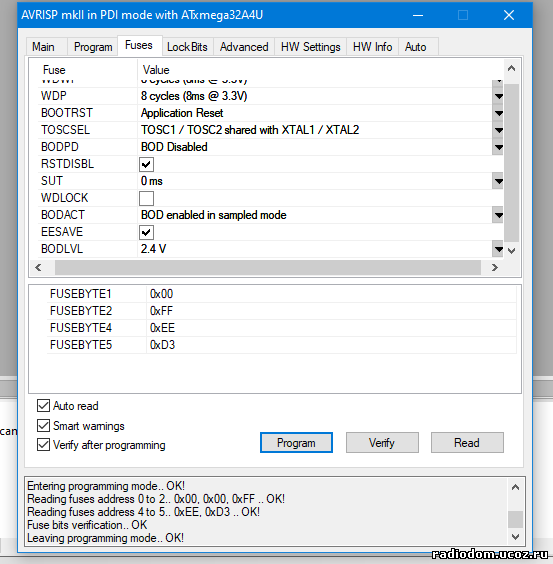
Task: Toggle the RSTDISBL fuse checkbox
Action: [x=146, y=164]
